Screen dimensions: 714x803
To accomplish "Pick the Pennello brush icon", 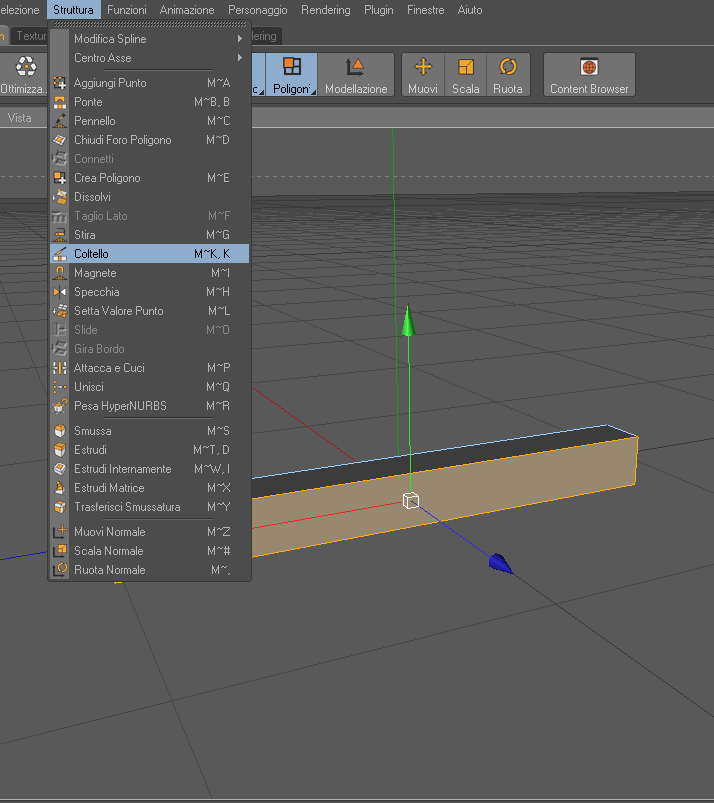I will tap(60, 121).
